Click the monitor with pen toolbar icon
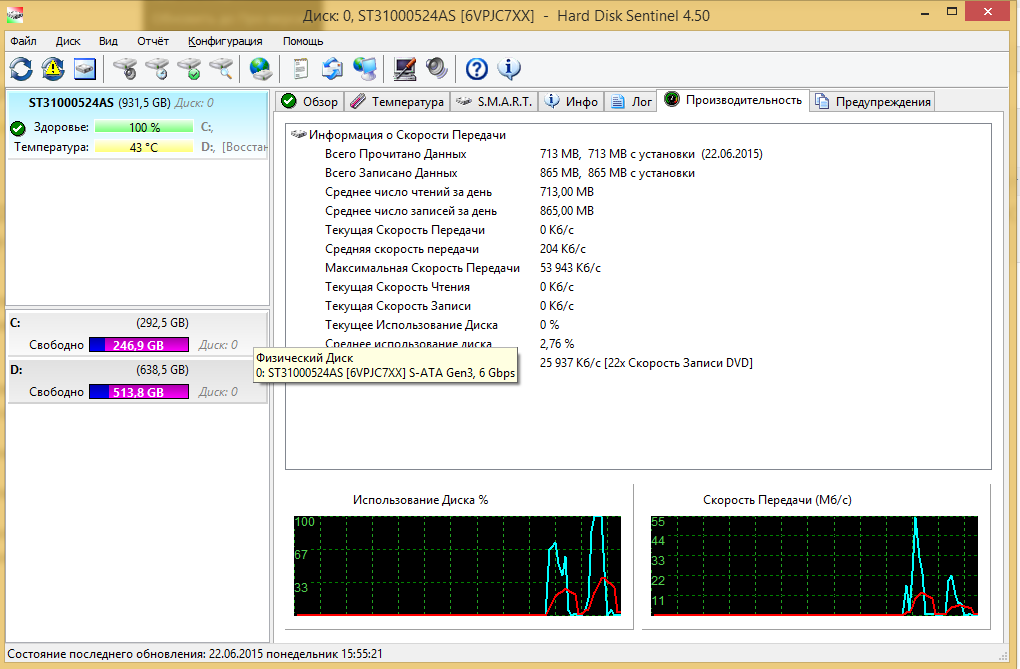The width and height of the screenshot is (1020, 669). tap(404, 69)
